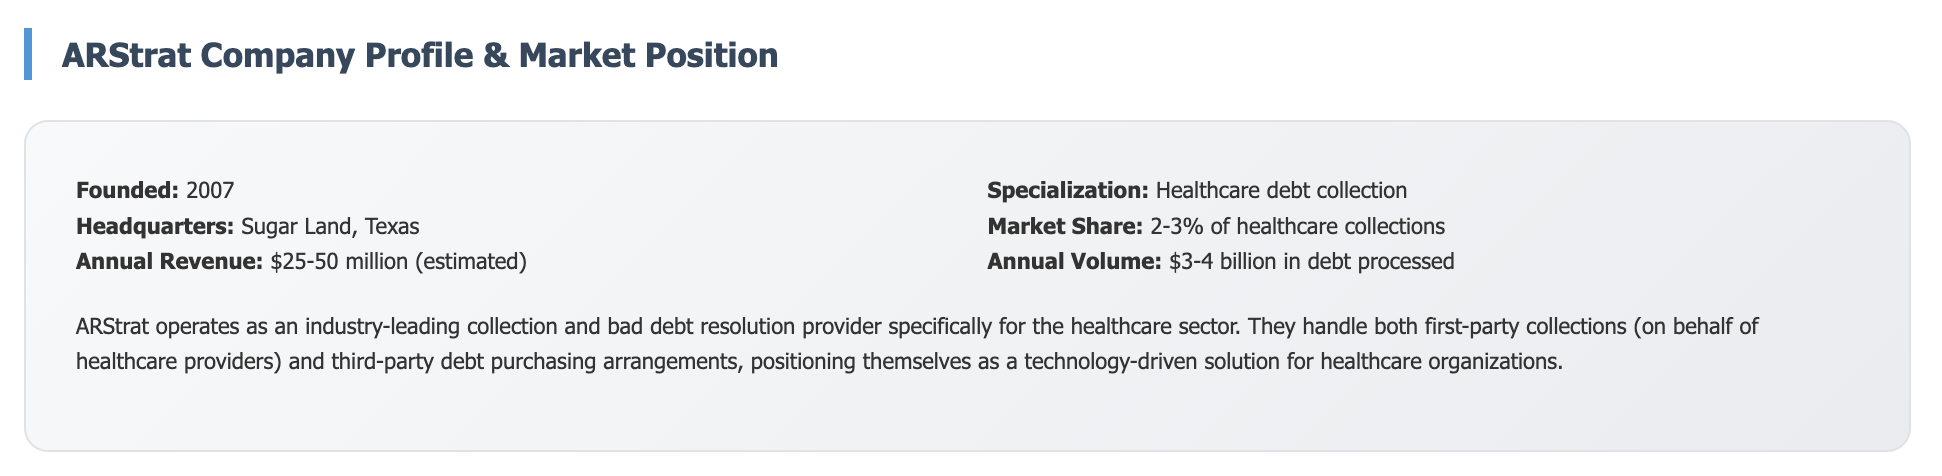
Task: Click the year 2007 value
Action: tap(210, 190)
